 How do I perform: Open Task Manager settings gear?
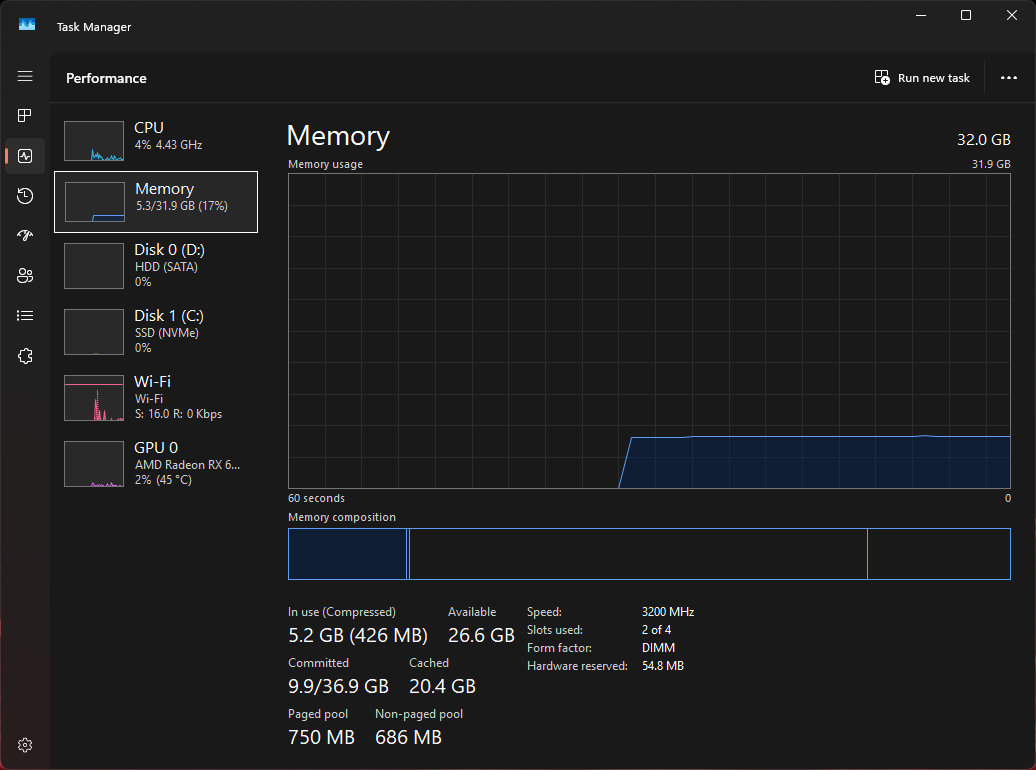click(x=25, y=745)
